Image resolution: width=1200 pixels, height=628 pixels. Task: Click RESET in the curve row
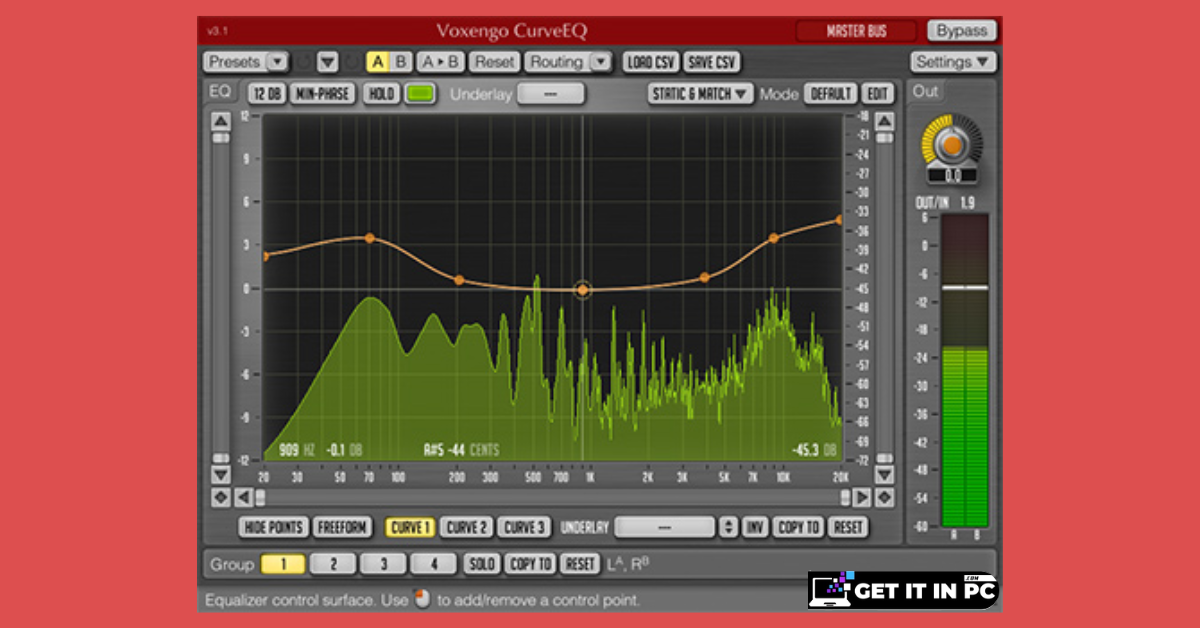point(848,527)
